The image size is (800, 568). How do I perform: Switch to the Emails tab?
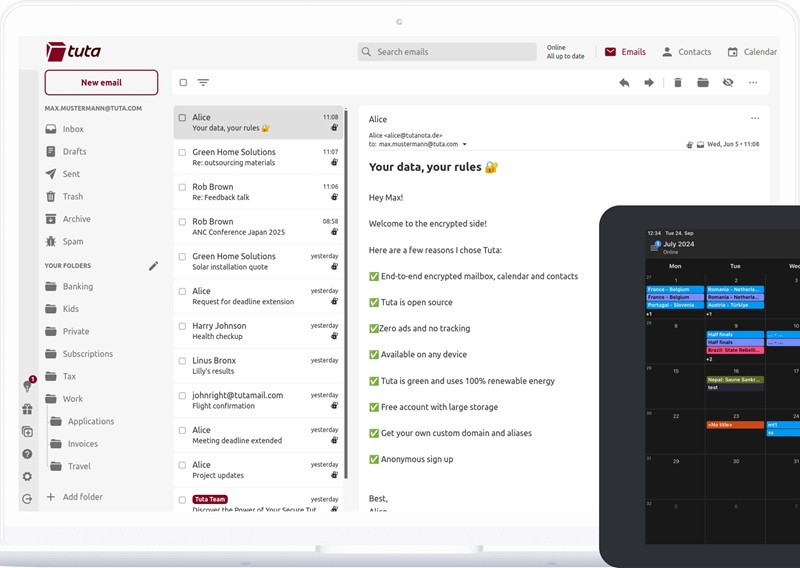(625, 52)
